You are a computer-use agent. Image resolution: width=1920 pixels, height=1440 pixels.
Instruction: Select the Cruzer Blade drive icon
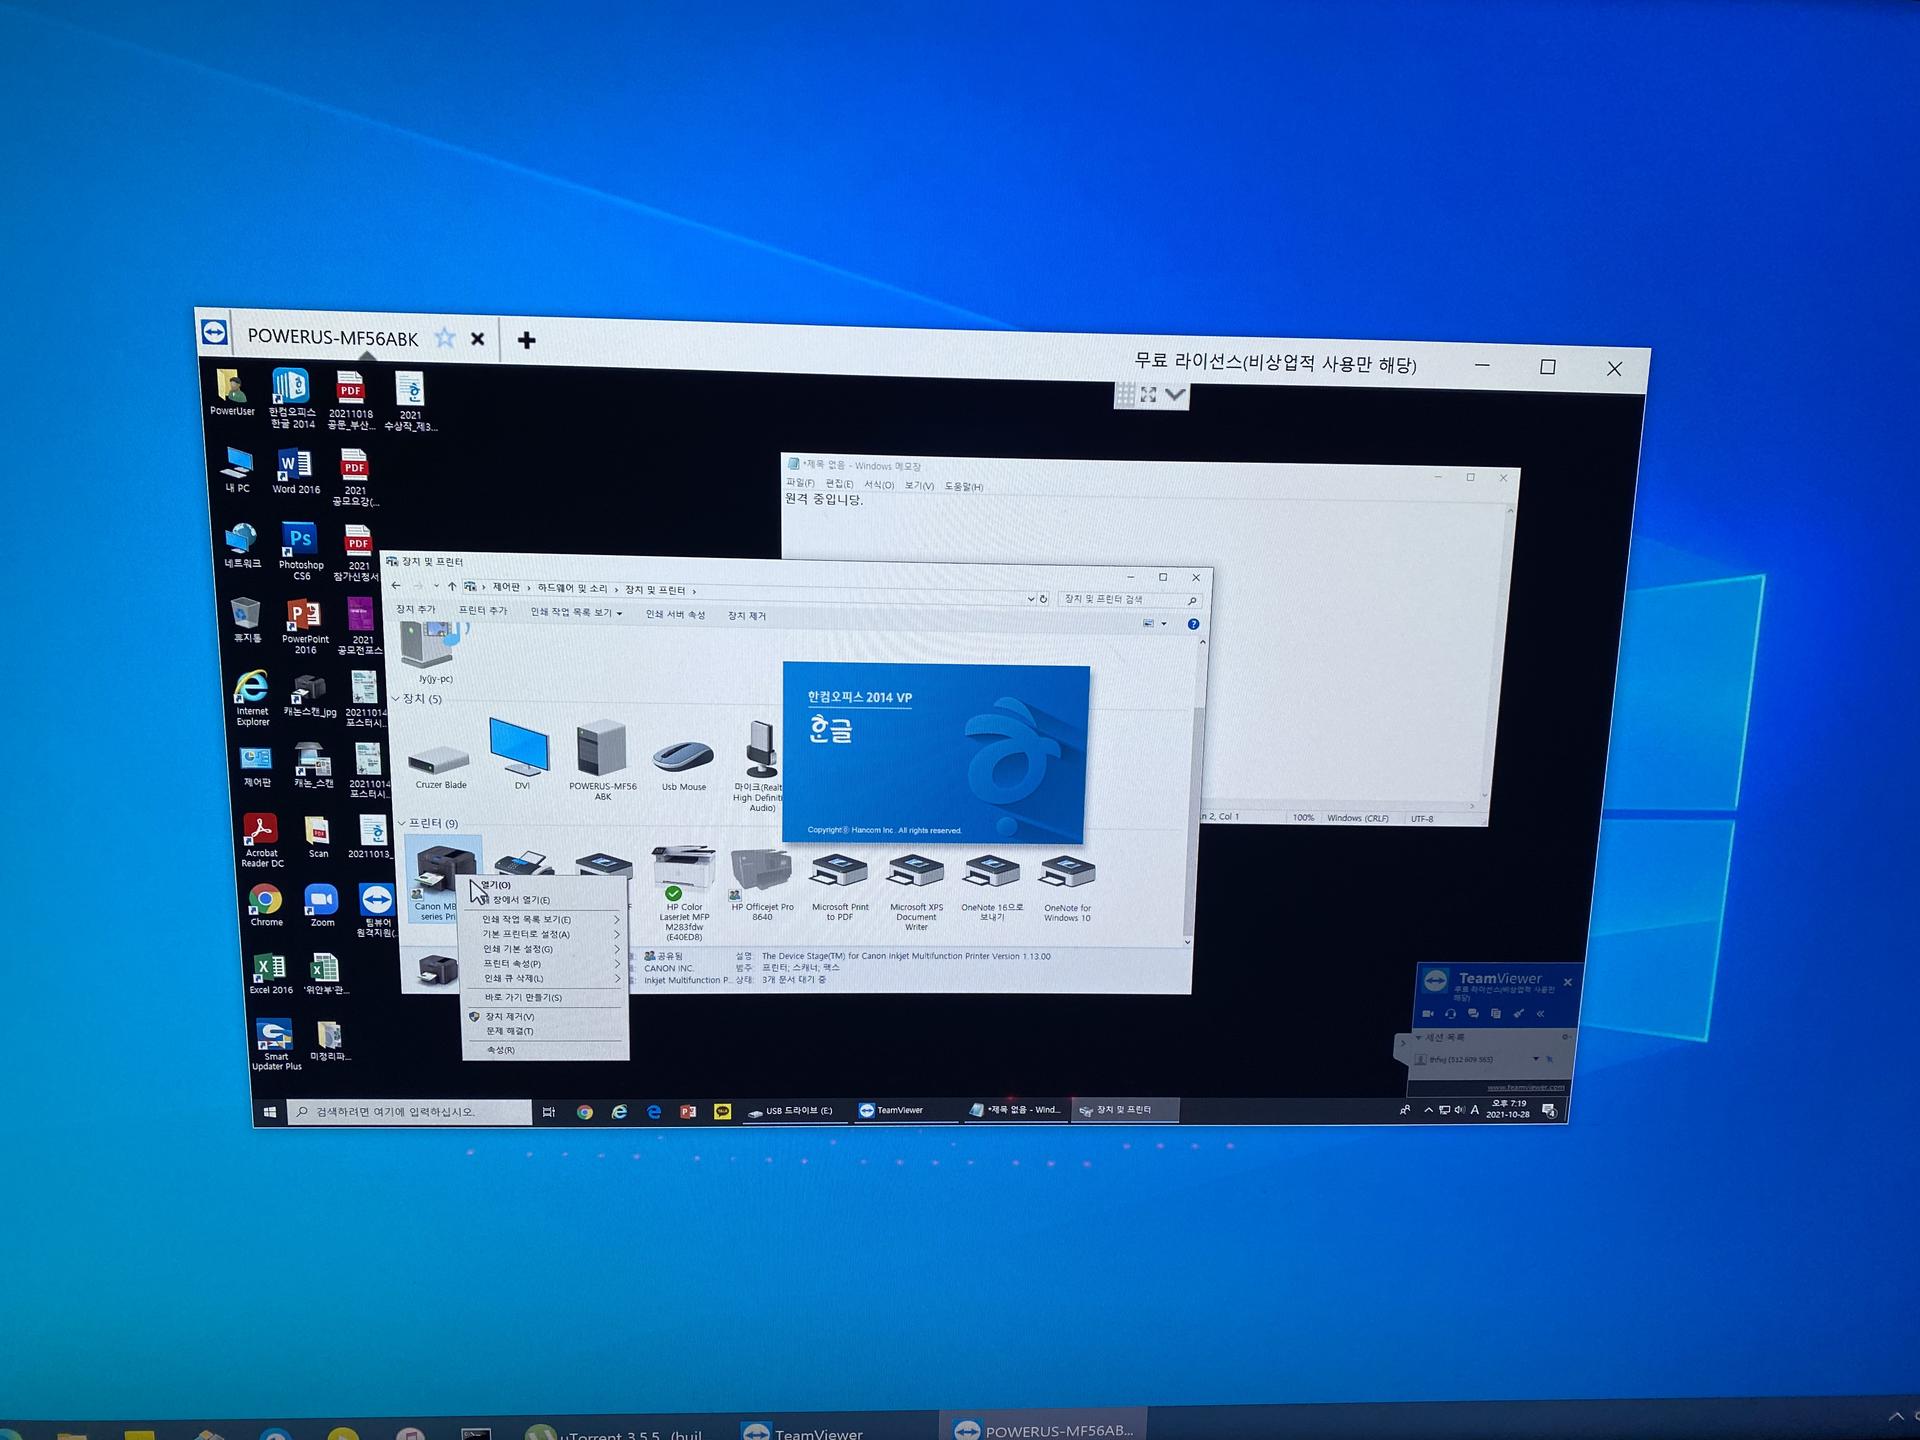coord(440,760)
